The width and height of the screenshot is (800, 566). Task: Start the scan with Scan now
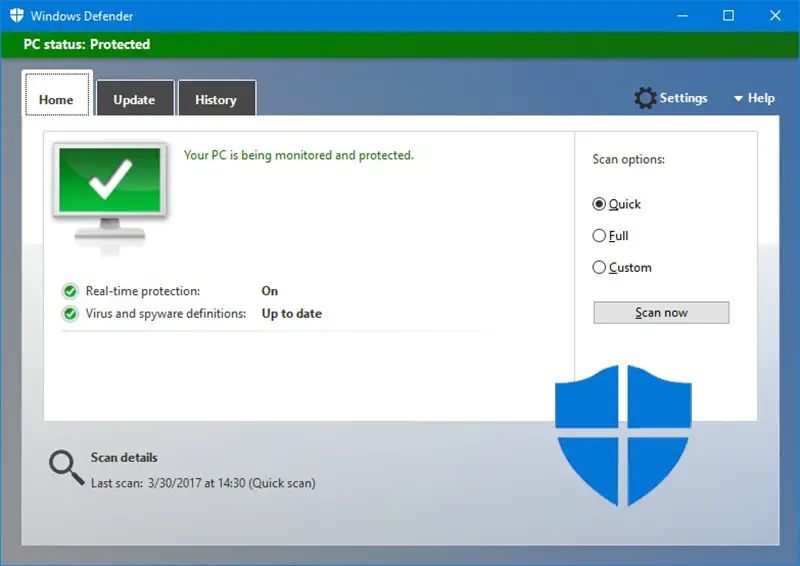coord(661,312)
